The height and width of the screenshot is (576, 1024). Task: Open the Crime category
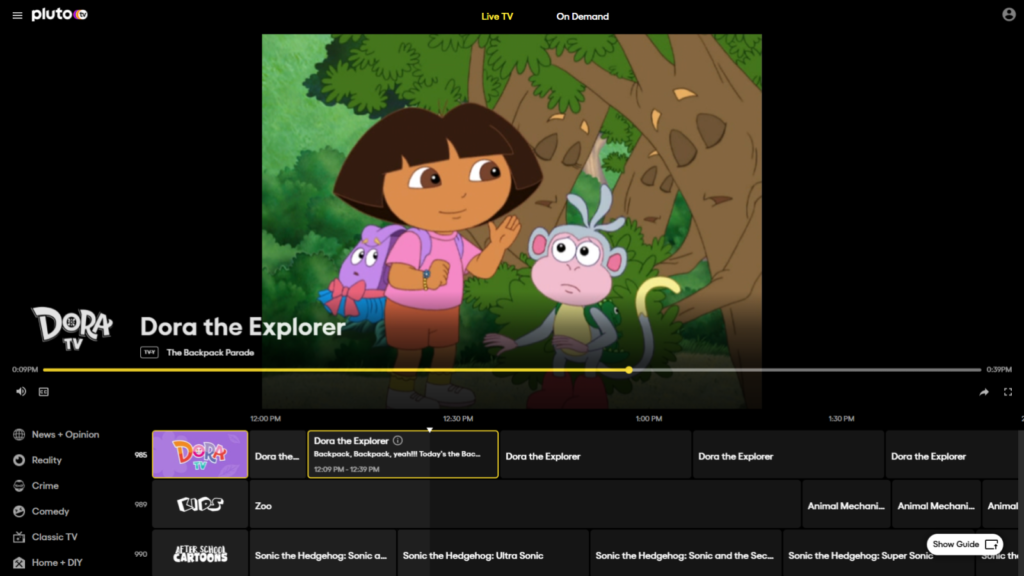[45, 486]
